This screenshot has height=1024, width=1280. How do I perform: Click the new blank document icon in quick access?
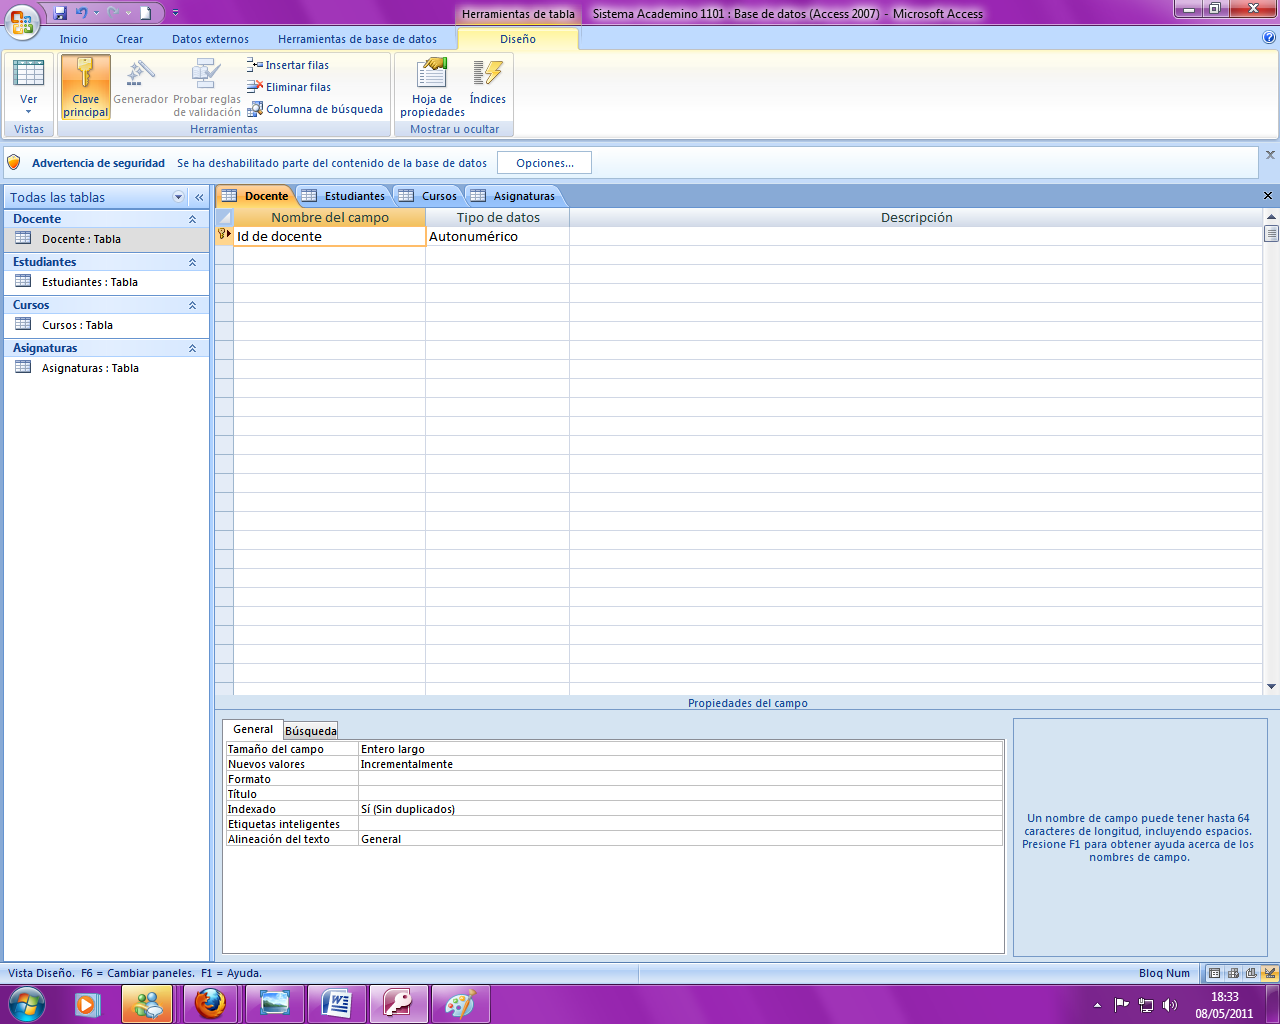pos(145,13)
